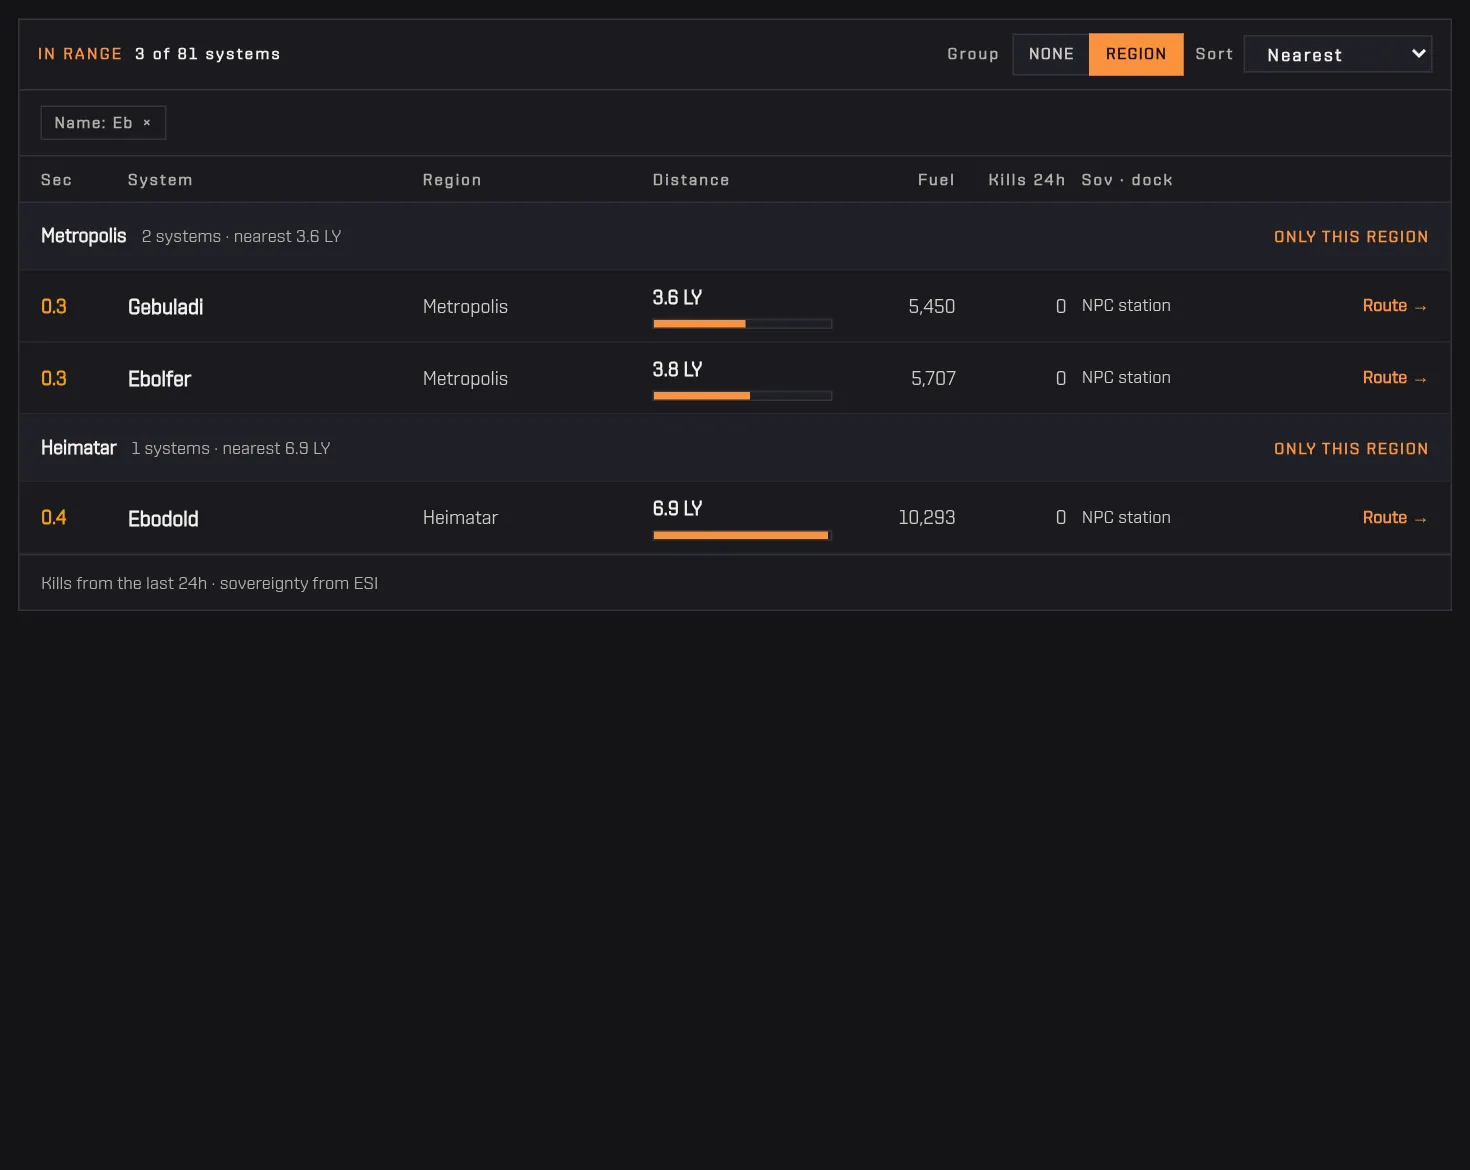
Task: Click the Heimatar group heading
Action: pyautogui.click(x=79, y=448)
